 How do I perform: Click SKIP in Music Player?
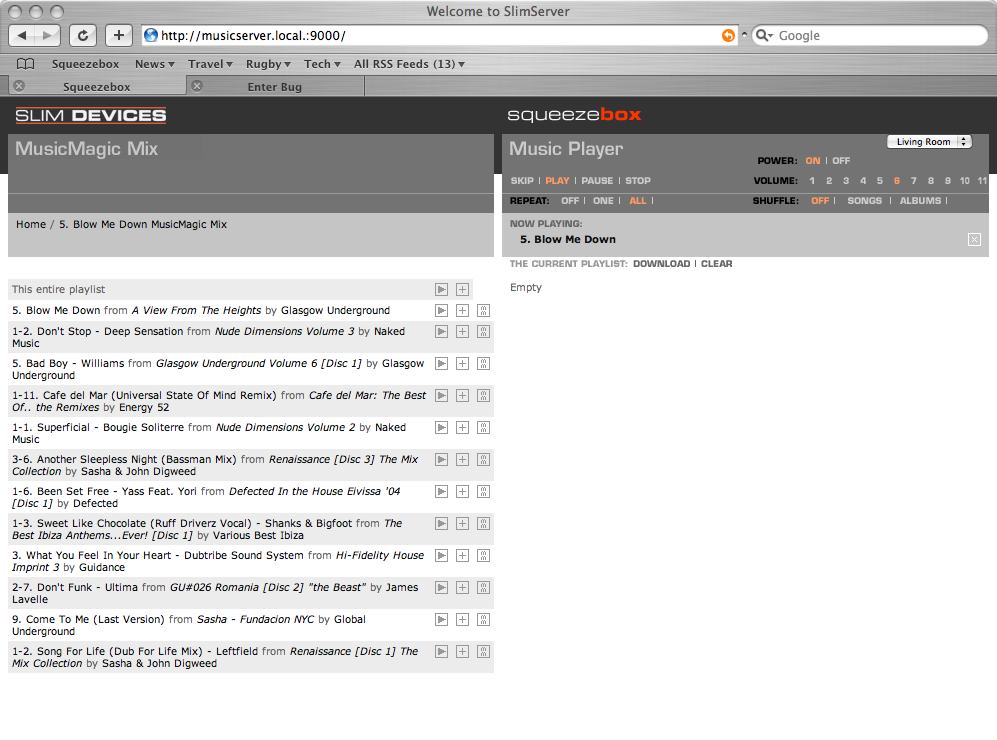(x=522, y=181)
